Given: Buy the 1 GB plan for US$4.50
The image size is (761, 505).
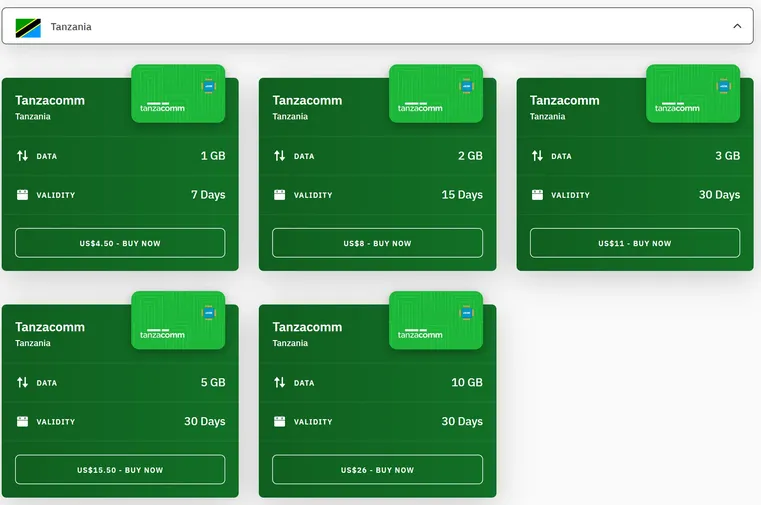Looking at the screenshot, I should [120, 243].
